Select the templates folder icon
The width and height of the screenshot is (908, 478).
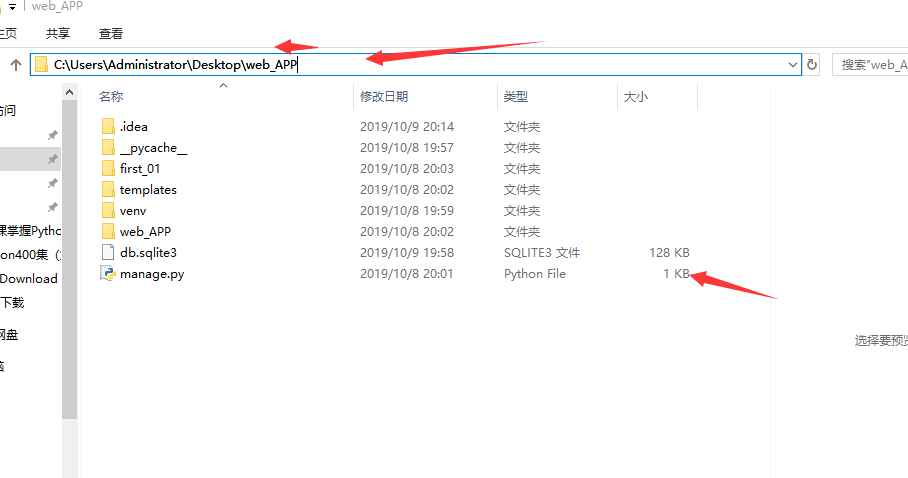[x=108, y=189]
